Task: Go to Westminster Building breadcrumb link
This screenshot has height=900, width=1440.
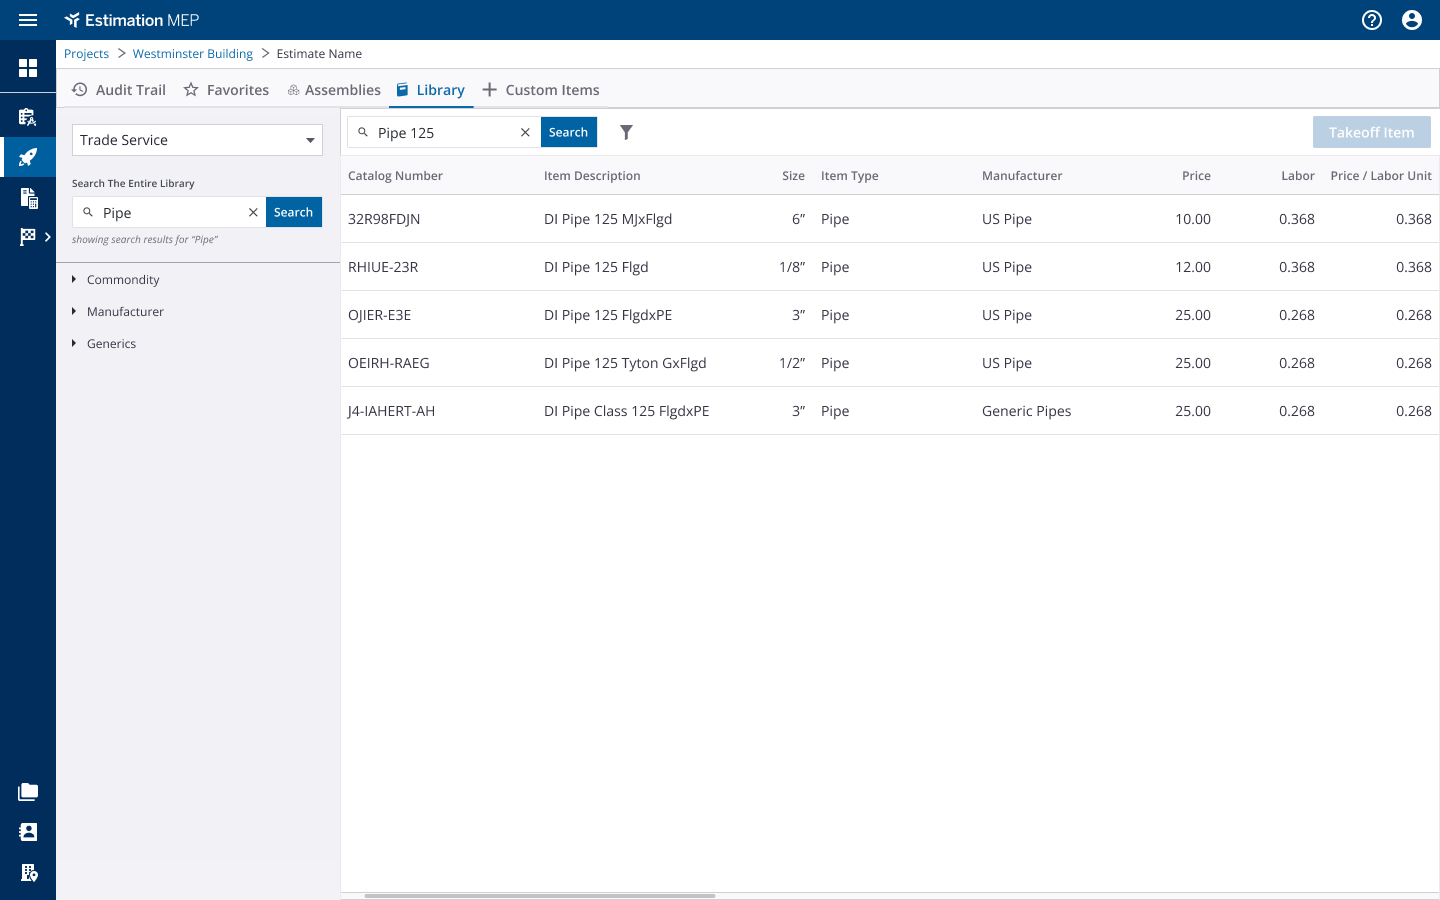Action: 192,54
